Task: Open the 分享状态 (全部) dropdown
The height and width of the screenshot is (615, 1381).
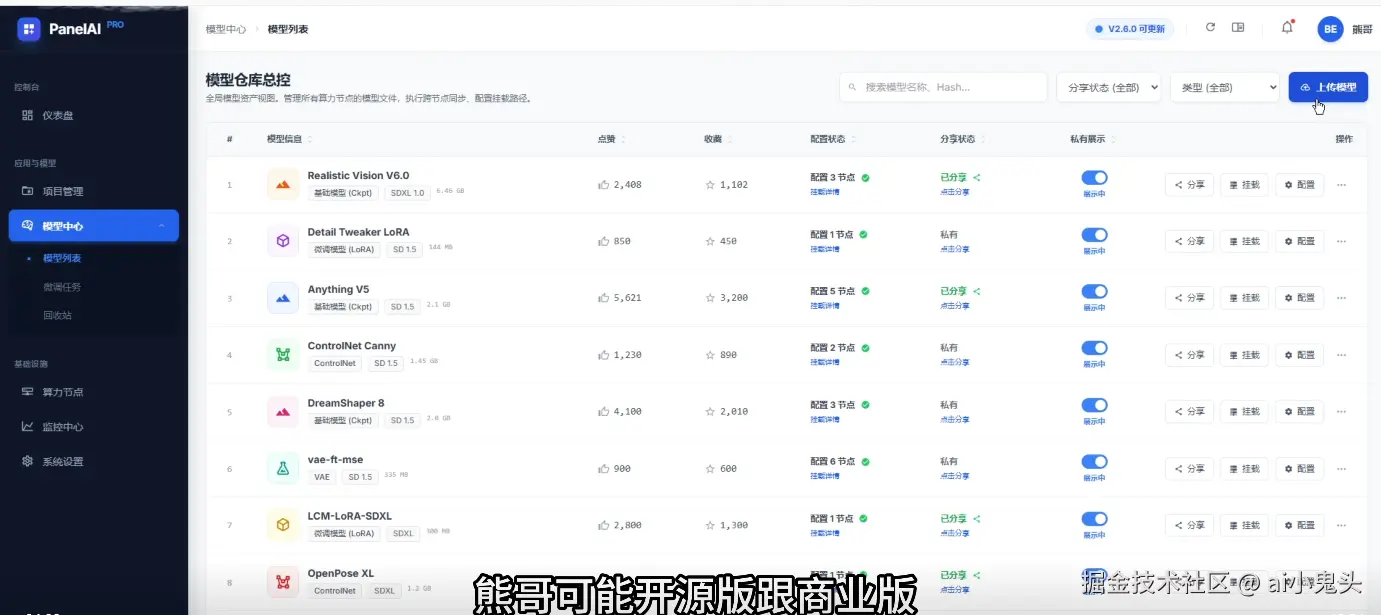Action: (1108, 87)
